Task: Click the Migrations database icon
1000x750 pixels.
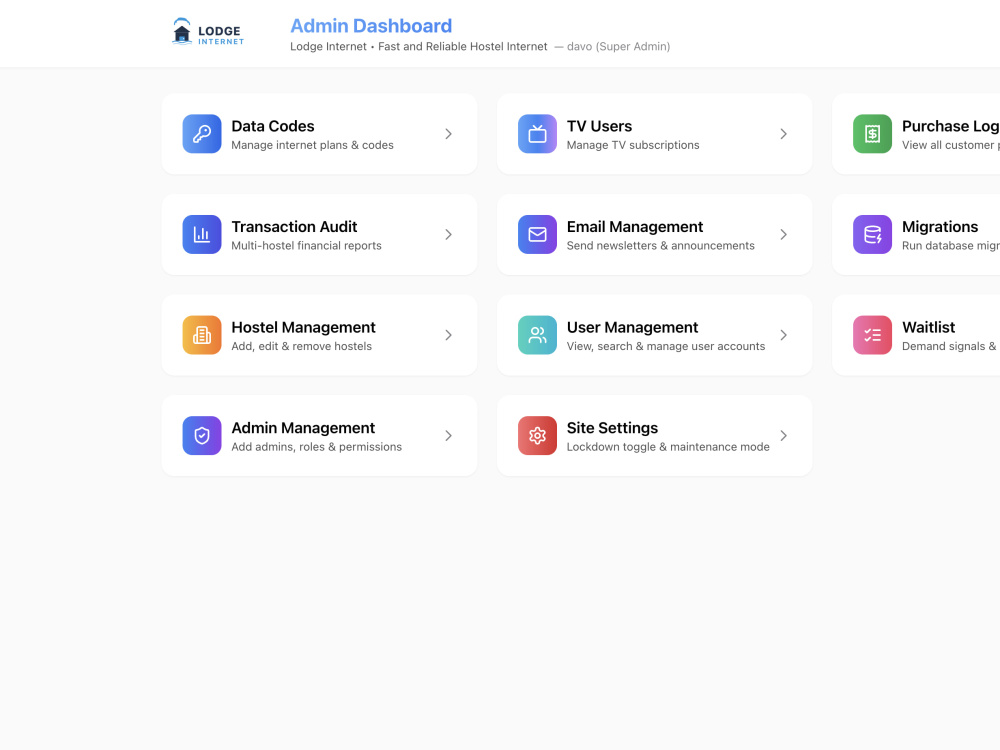Action: pyautogui.click(x=872, y=235)
